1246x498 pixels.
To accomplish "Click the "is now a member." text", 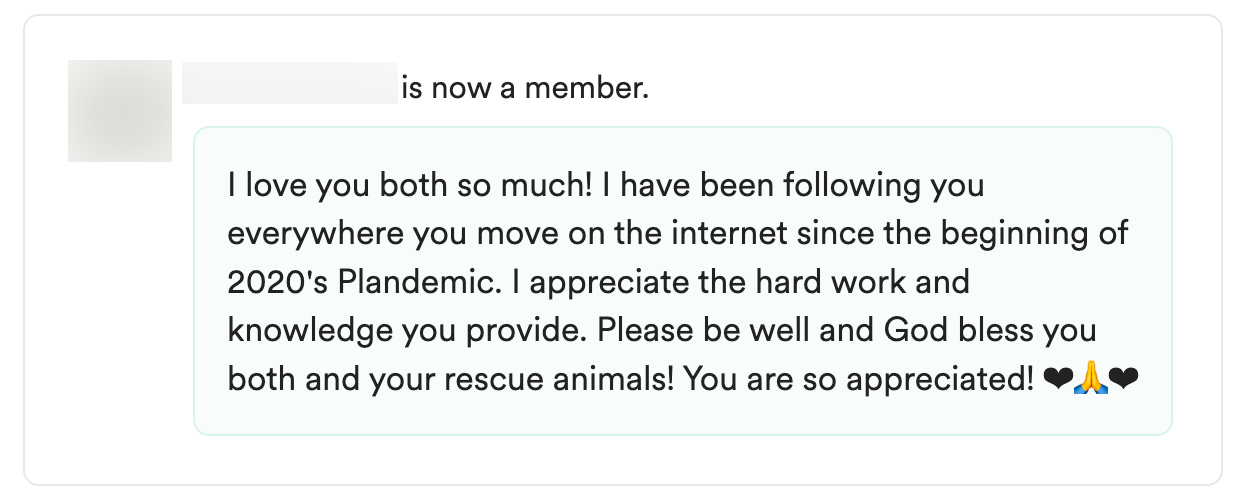I will 525,89.
